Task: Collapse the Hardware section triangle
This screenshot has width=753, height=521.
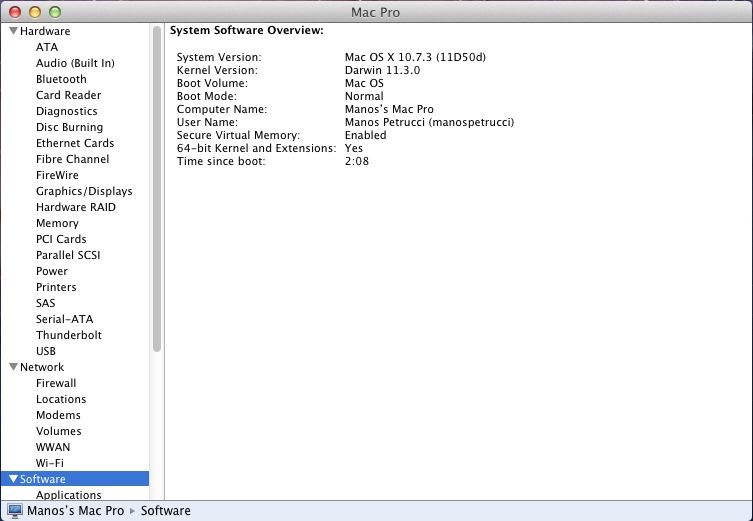Action: tap(13, 31)
